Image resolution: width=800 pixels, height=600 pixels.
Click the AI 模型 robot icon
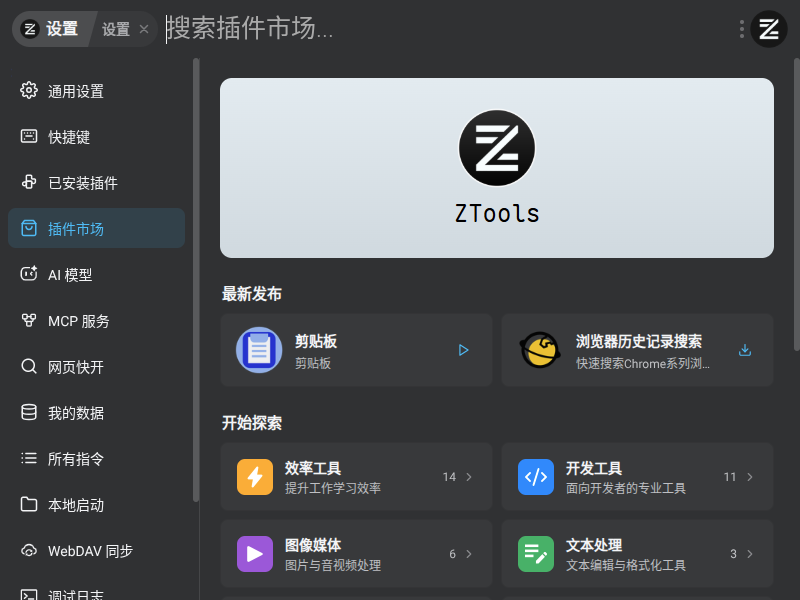29,274
